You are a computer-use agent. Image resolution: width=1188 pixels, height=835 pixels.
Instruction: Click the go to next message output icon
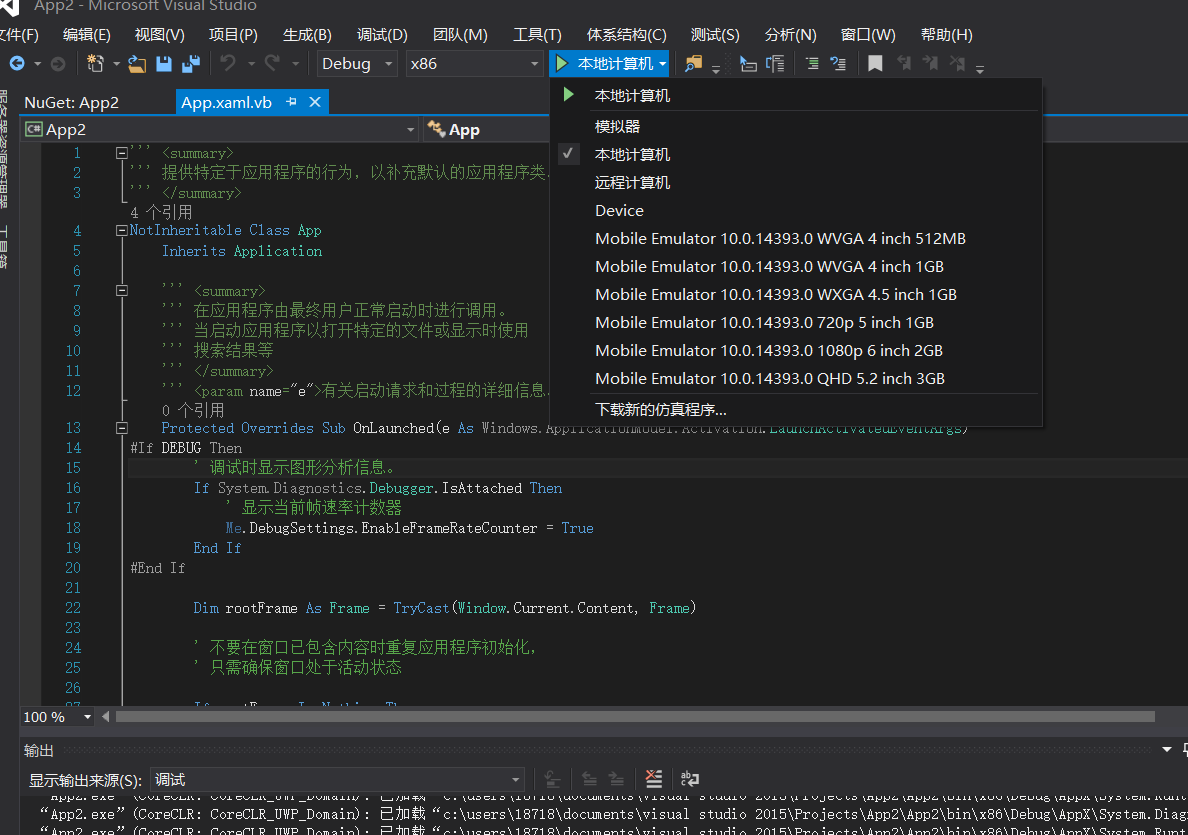(x=617, y=779)
